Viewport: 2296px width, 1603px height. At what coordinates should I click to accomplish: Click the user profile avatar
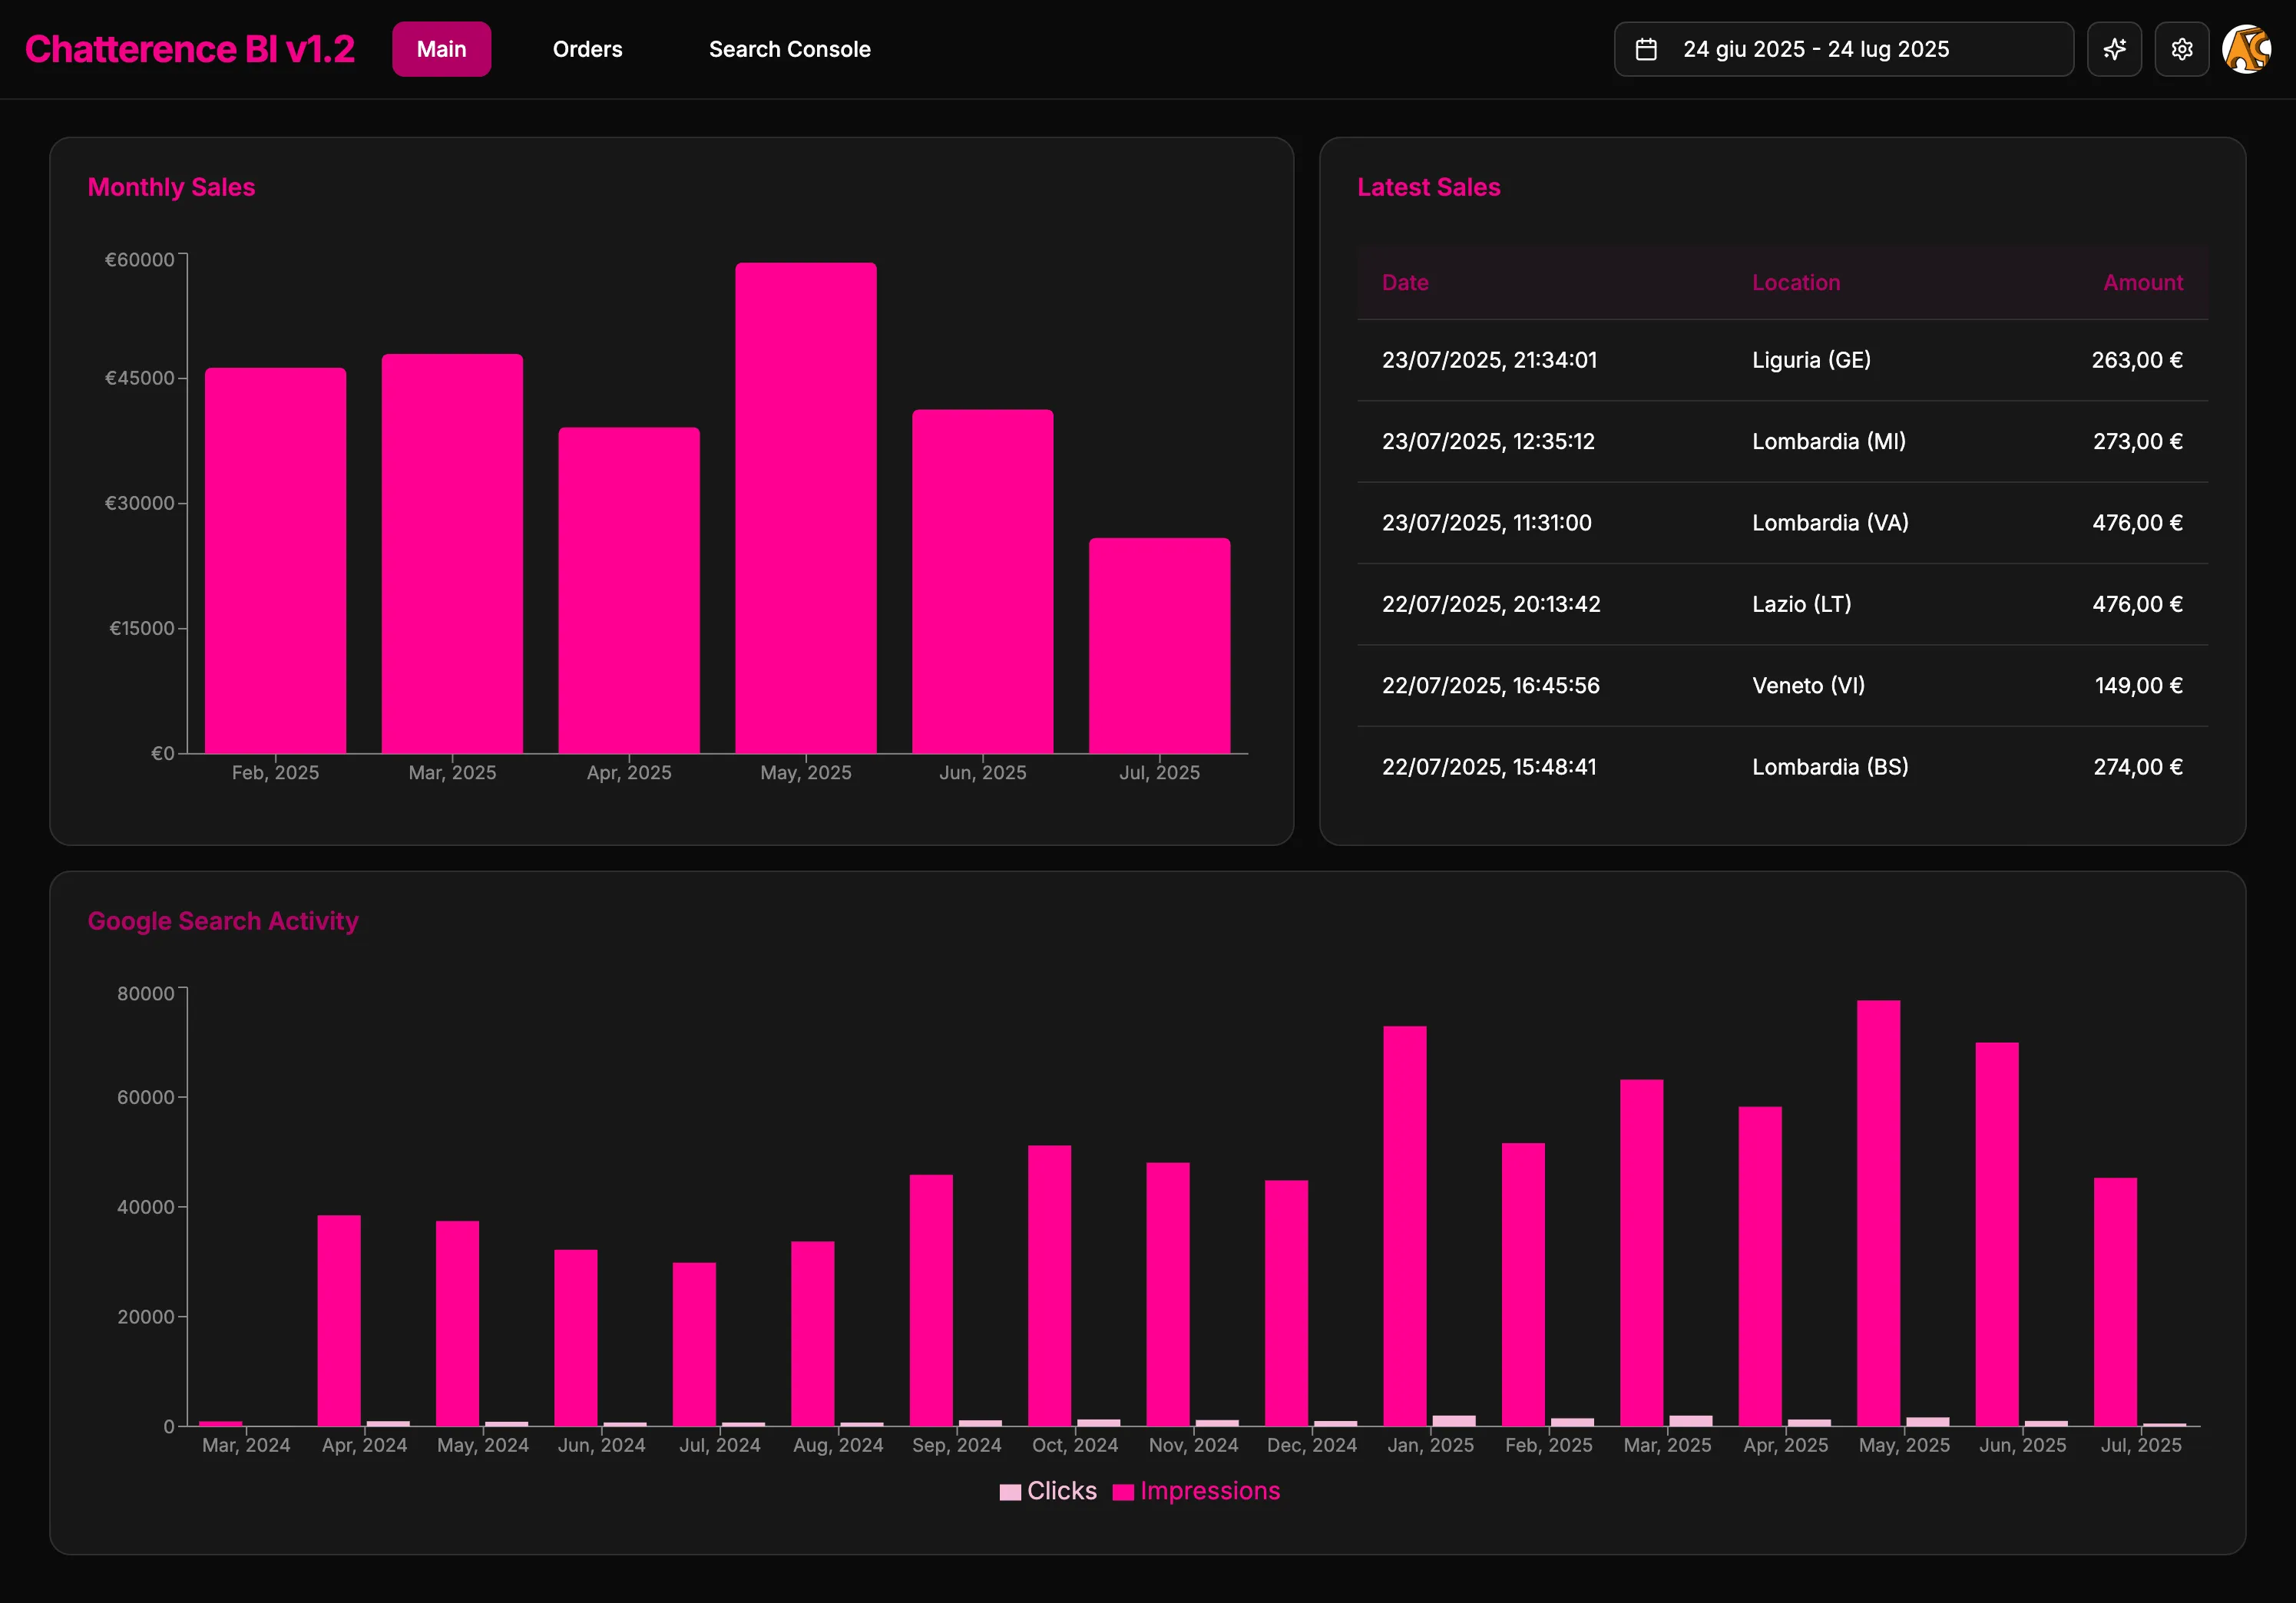tap(2247, 48)
